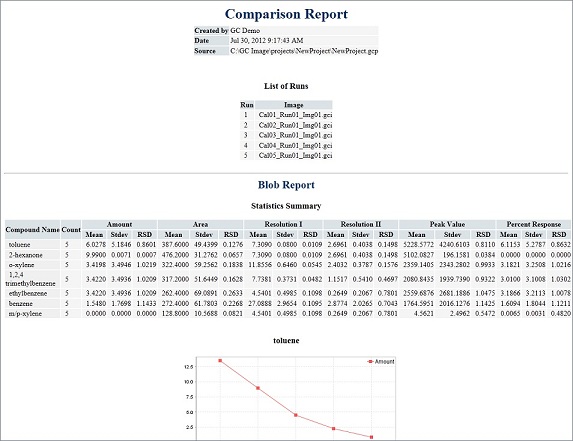Viewport: 573px width, 441px height.
Task: Select the 'Compound Name' column header
Action: click(33, 229)
